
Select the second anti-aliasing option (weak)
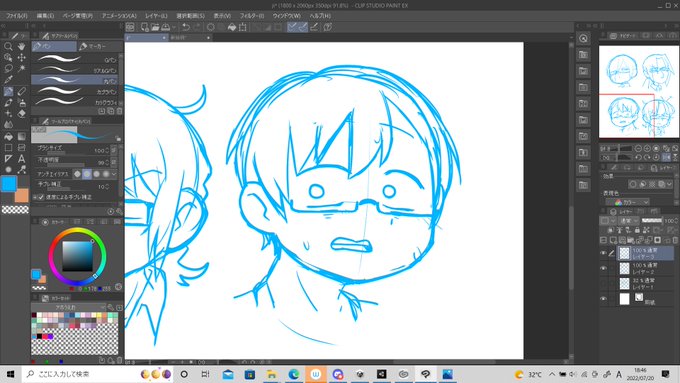tap(87, 174)
